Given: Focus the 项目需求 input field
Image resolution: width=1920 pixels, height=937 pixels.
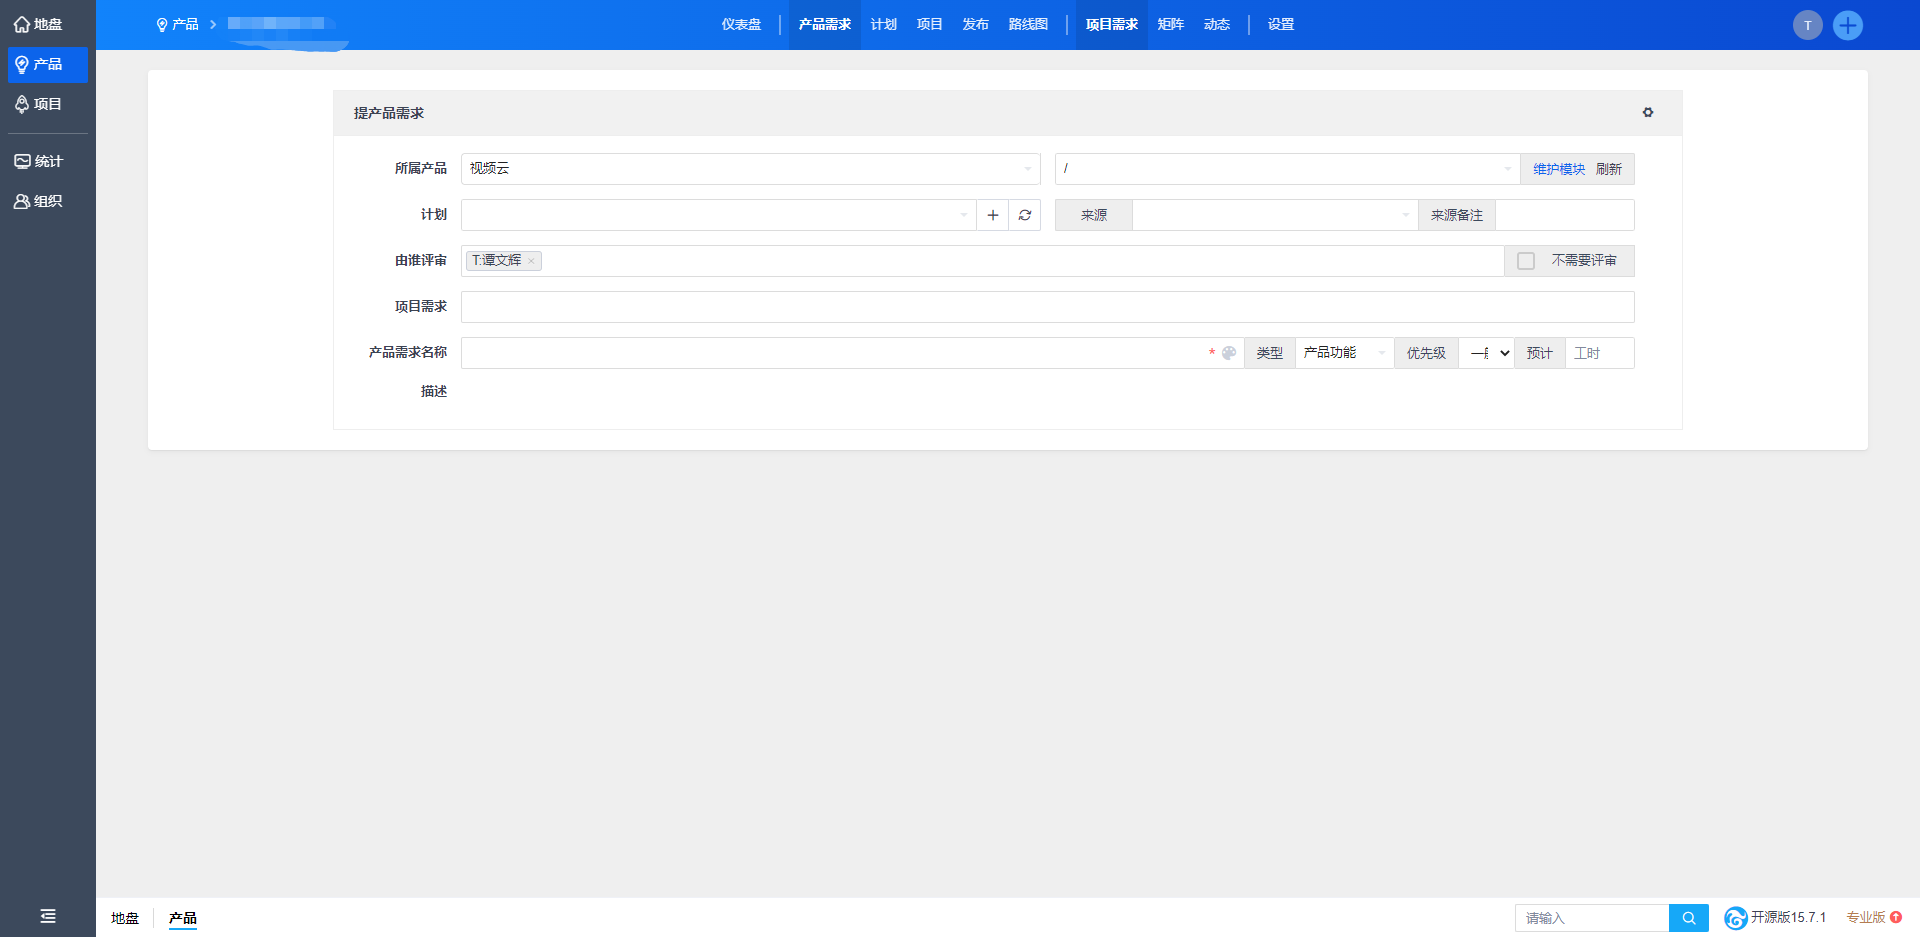Looking at the screenshot, I should click(1048, 307).
